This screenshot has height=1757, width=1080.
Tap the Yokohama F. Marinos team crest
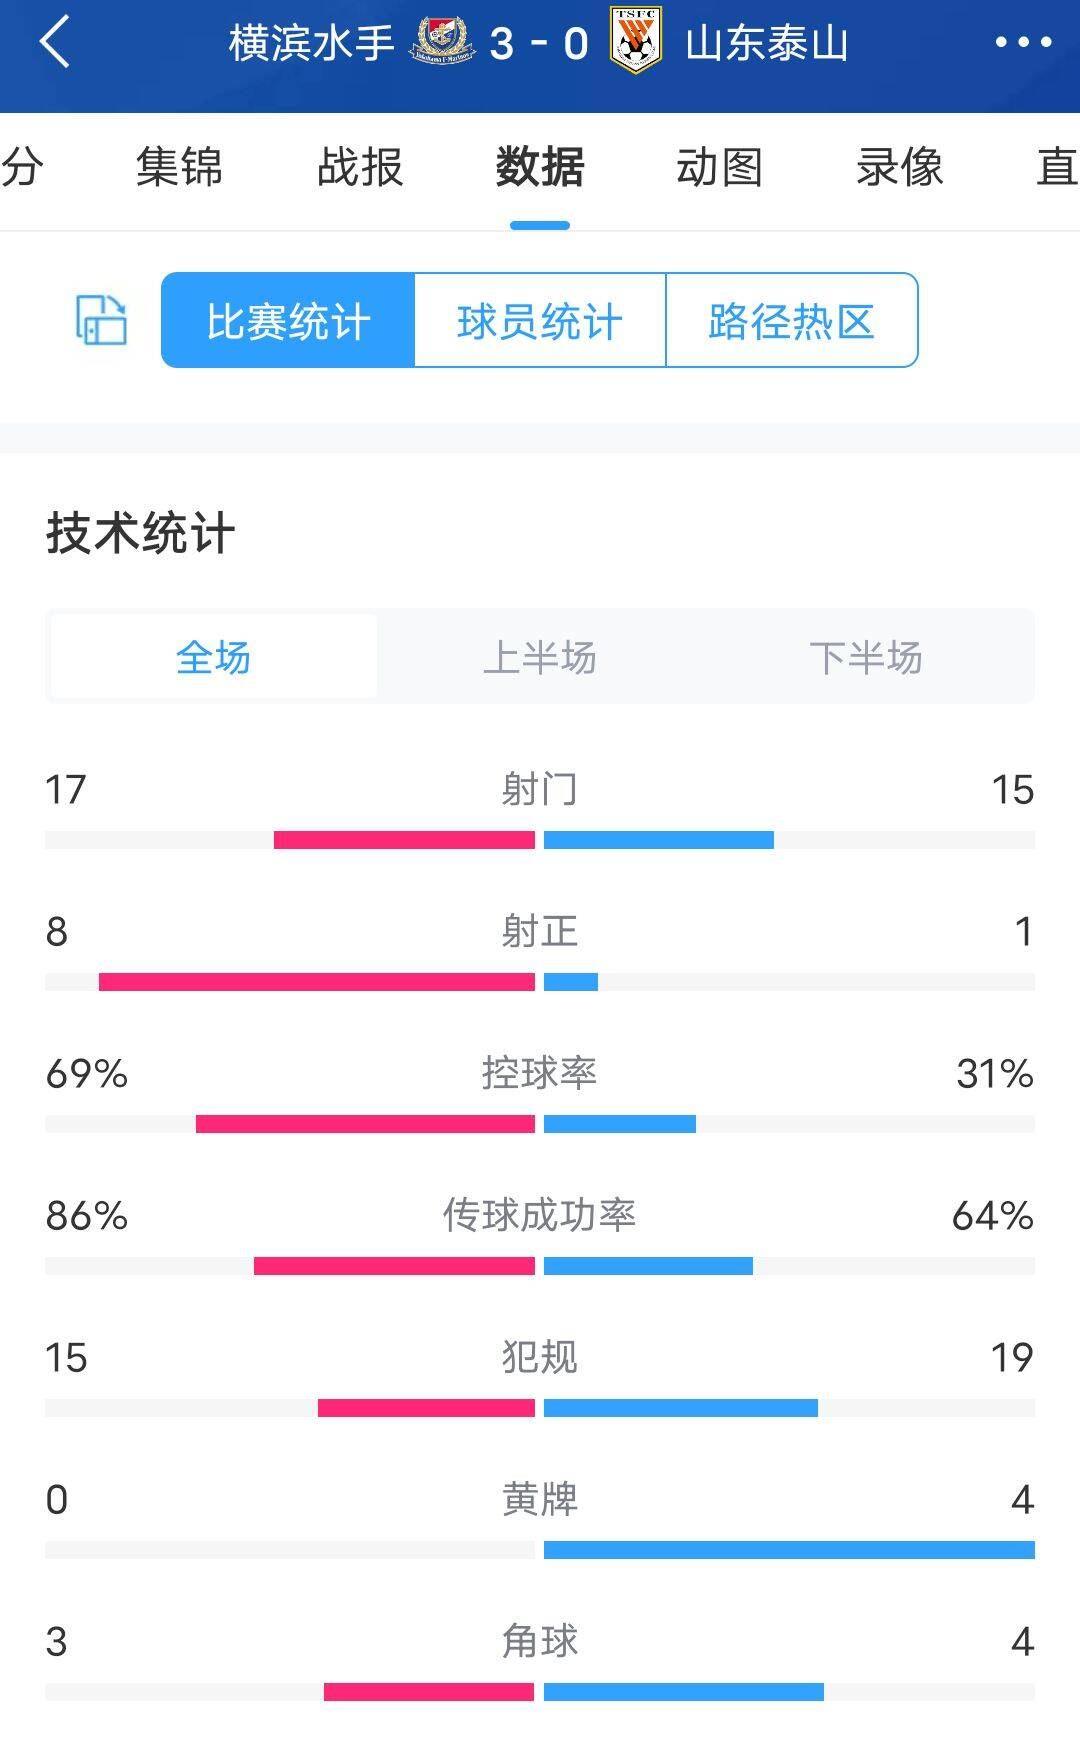point(443,43)
